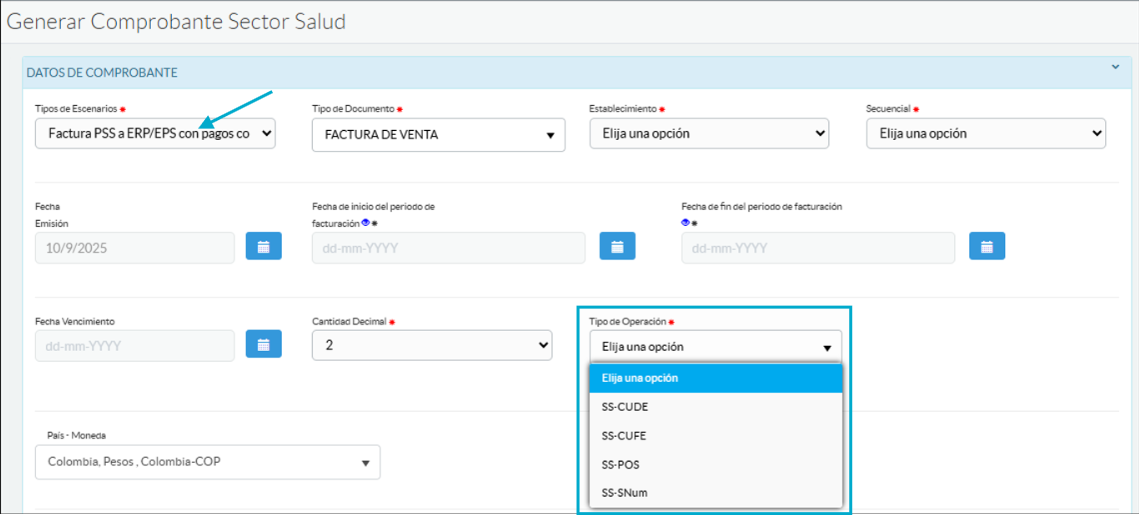Collapse the Datos de Comprobante panel
The height and width of the screenshot is (515, 1139).
pos(1115,68)
